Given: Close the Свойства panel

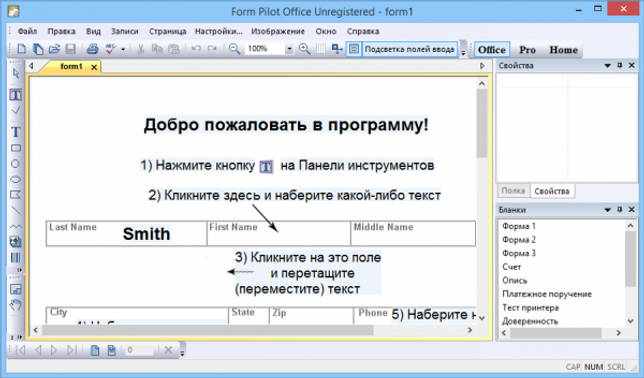Looking at the screenshot, I should [x=632, y=65].
